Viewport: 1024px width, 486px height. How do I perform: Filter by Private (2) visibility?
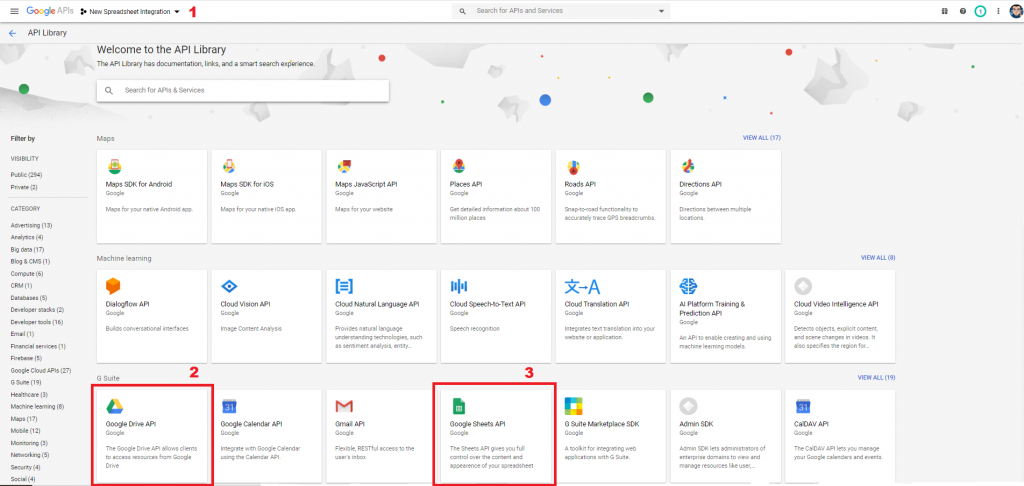(24, 187)
